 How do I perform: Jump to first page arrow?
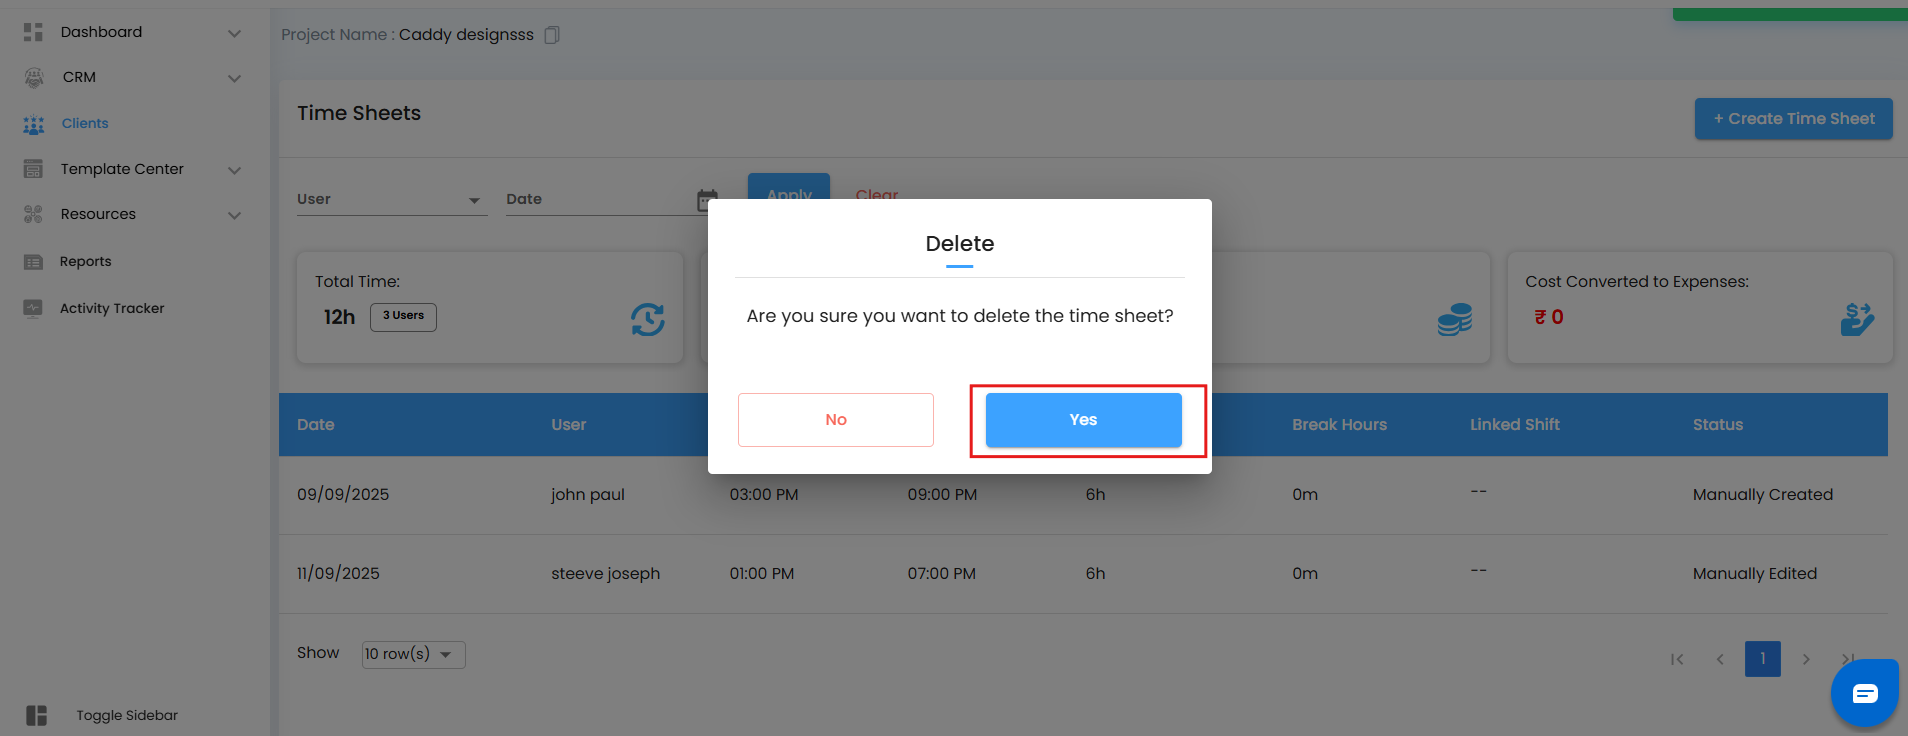click(x=1677, y=659)
